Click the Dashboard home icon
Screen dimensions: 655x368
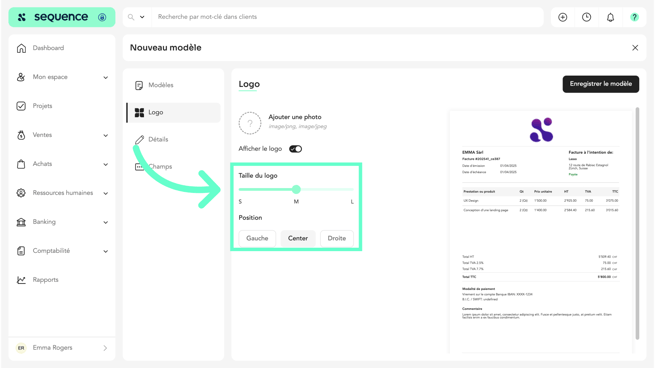coord(21,48)
